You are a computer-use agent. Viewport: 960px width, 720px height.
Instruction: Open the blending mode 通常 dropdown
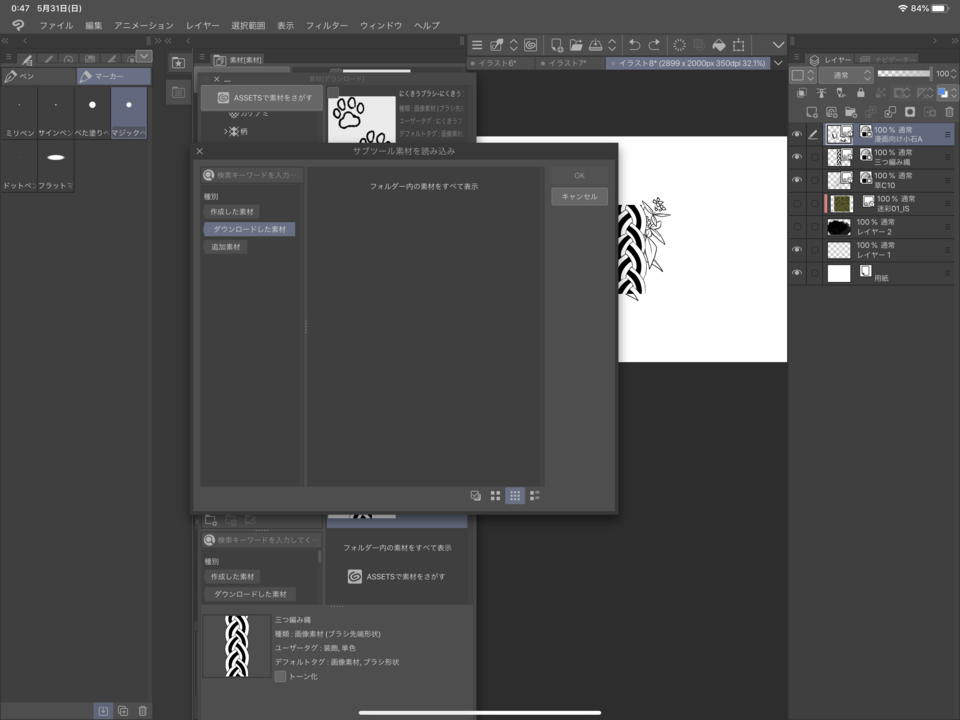coord(845,75)
